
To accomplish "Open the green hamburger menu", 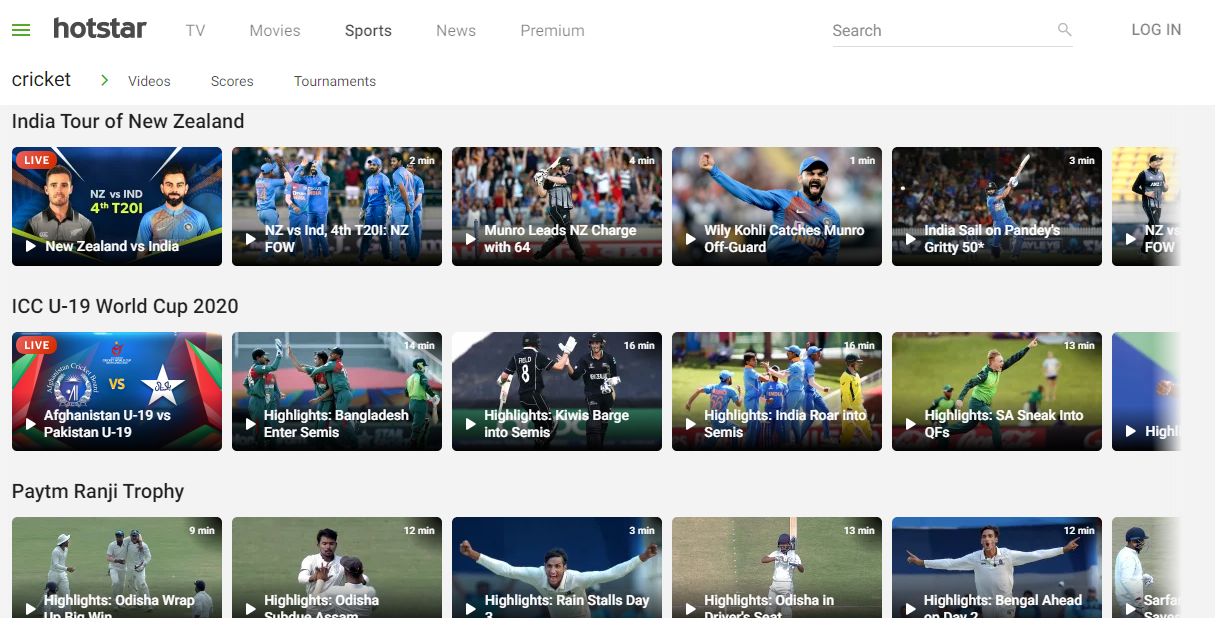I will (x=21, y=30).
